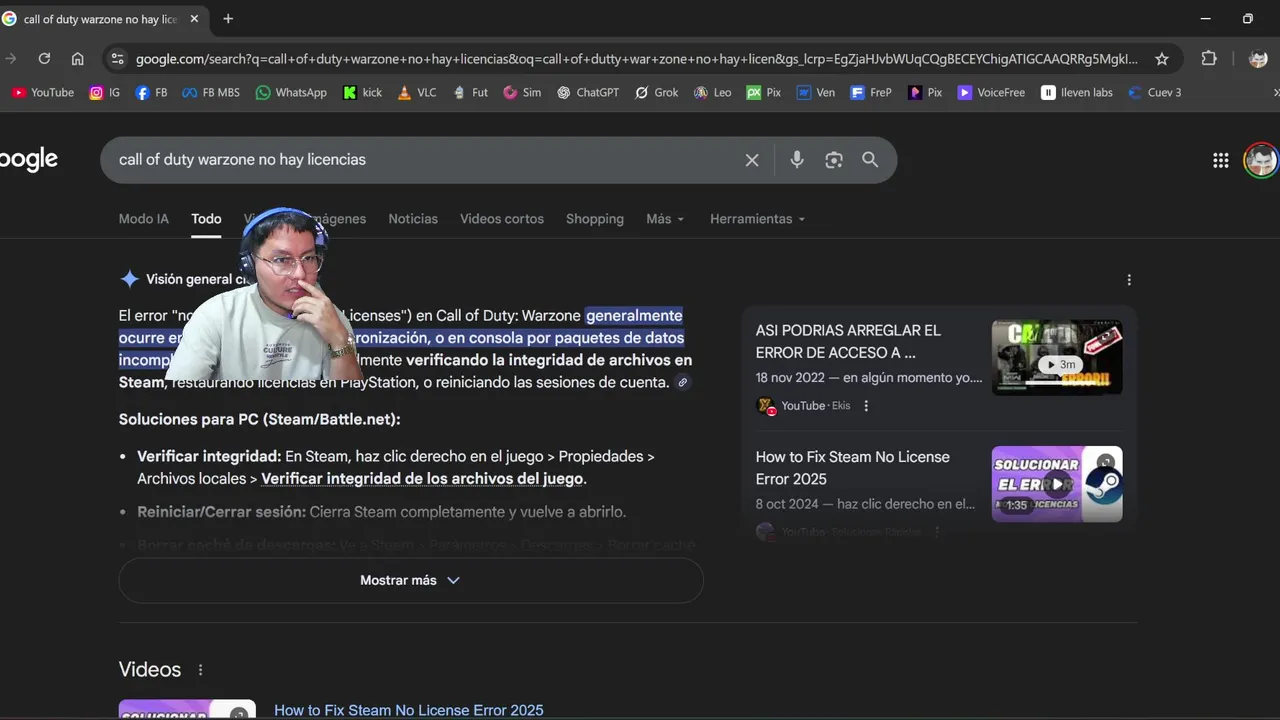The height and width of the screenshot is (720, 1280).
Task: Open the Ven bookmark
Action: coord(816,92)
